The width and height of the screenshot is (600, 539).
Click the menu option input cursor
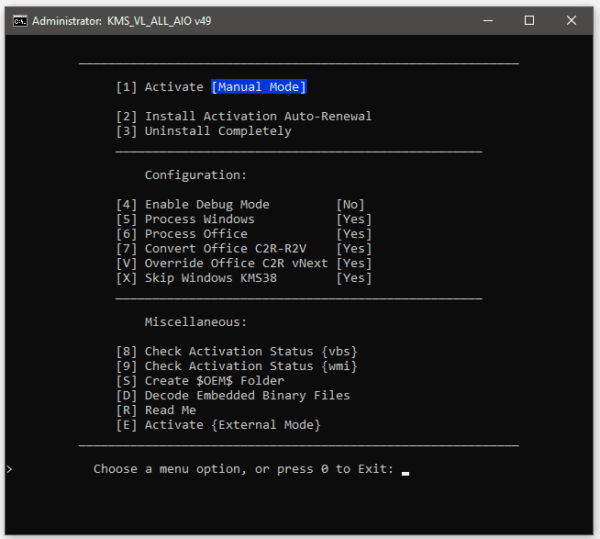[405, 471]
